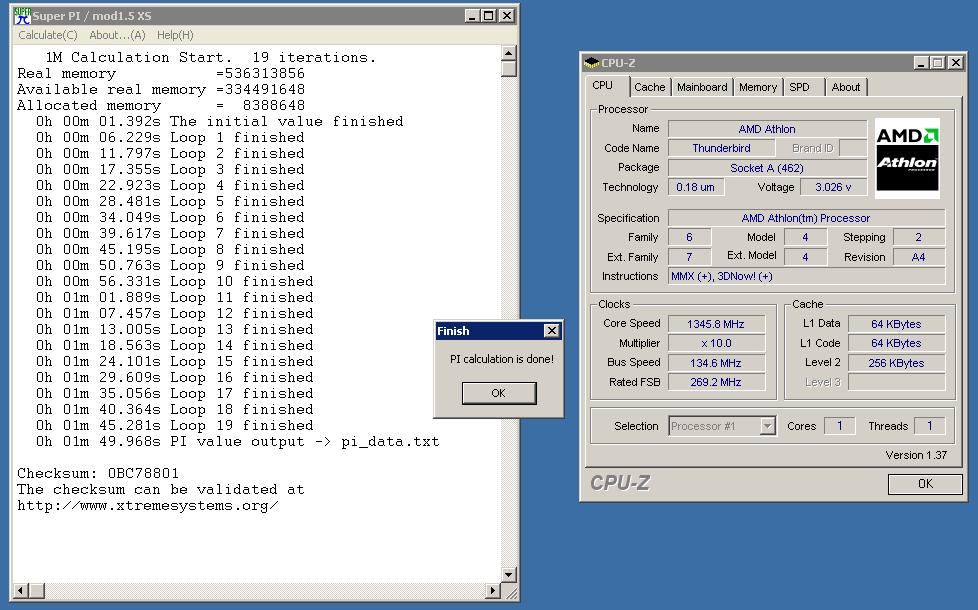Expand the Processor #1 selection dropdown
The width and height of the screenshot is (978, 610).
(767, 426)
